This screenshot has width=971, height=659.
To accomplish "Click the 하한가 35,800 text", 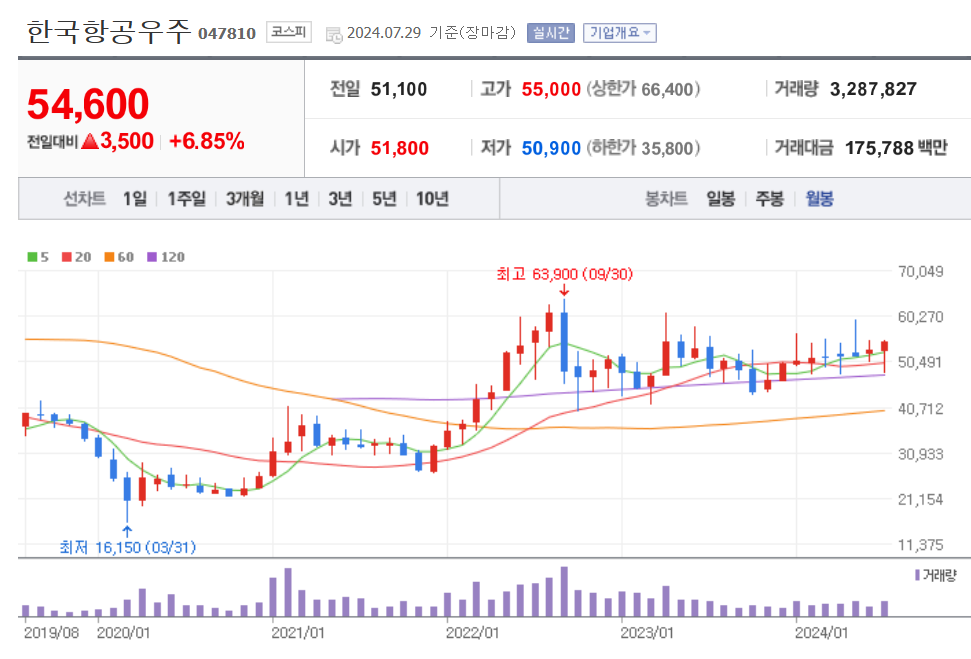I will [x=643, y=148].
